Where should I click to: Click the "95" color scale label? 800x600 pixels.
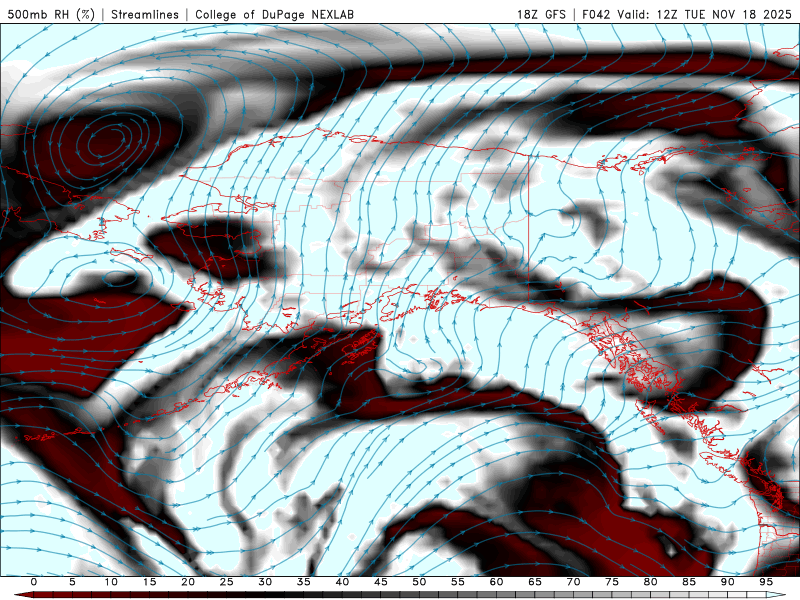[766, 582]
